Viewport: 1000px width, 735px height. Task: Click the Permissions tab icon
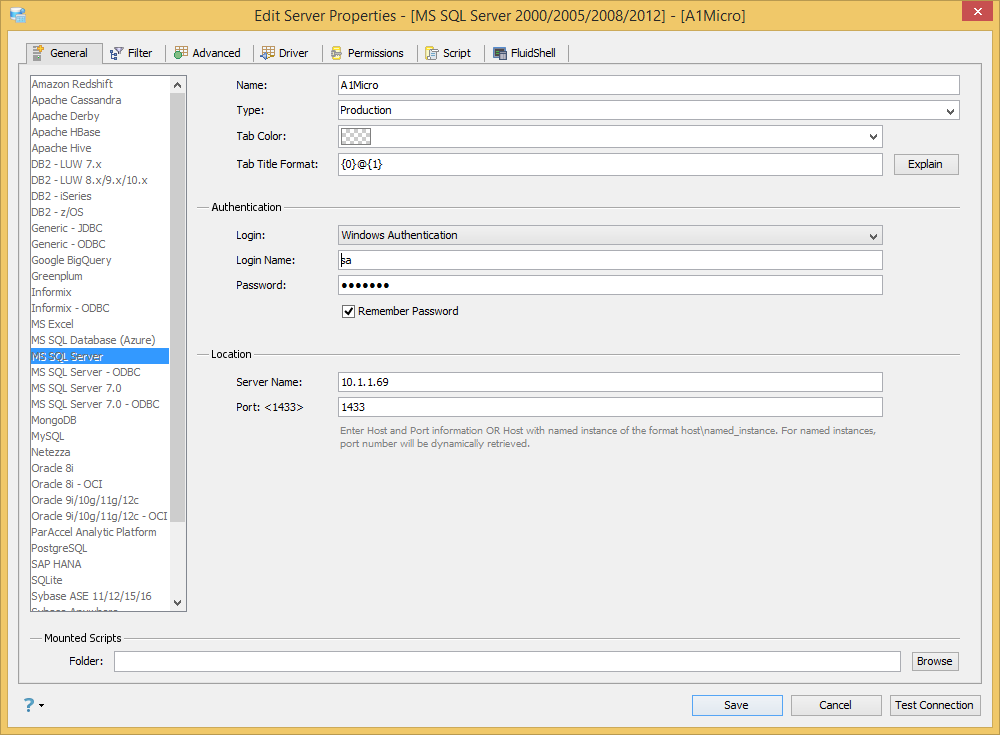point(336,54)
